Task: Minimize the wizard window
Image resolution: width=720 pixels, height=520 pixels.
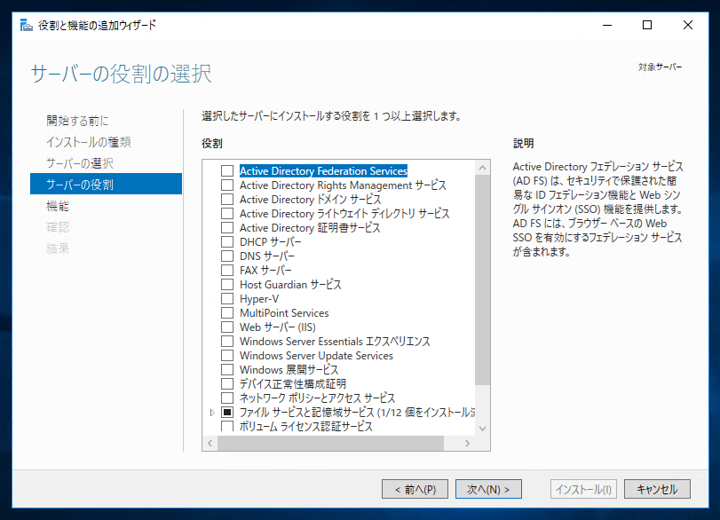Action: 608,25
